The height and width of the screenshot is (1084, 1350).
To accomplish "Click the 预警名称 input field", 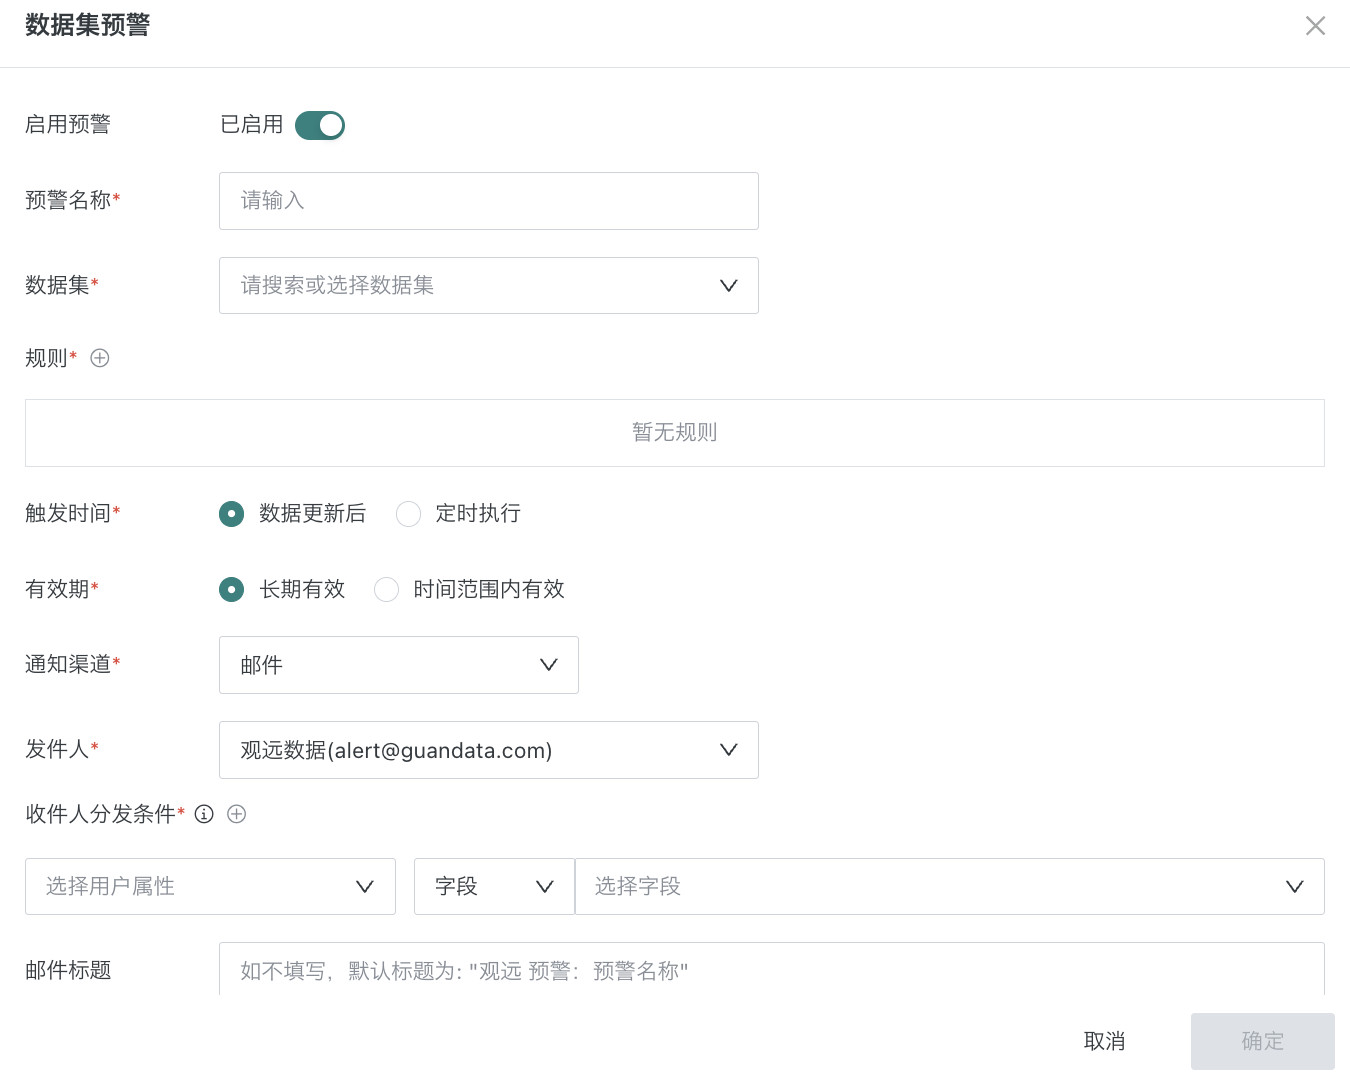I will [x=488, y=201].
